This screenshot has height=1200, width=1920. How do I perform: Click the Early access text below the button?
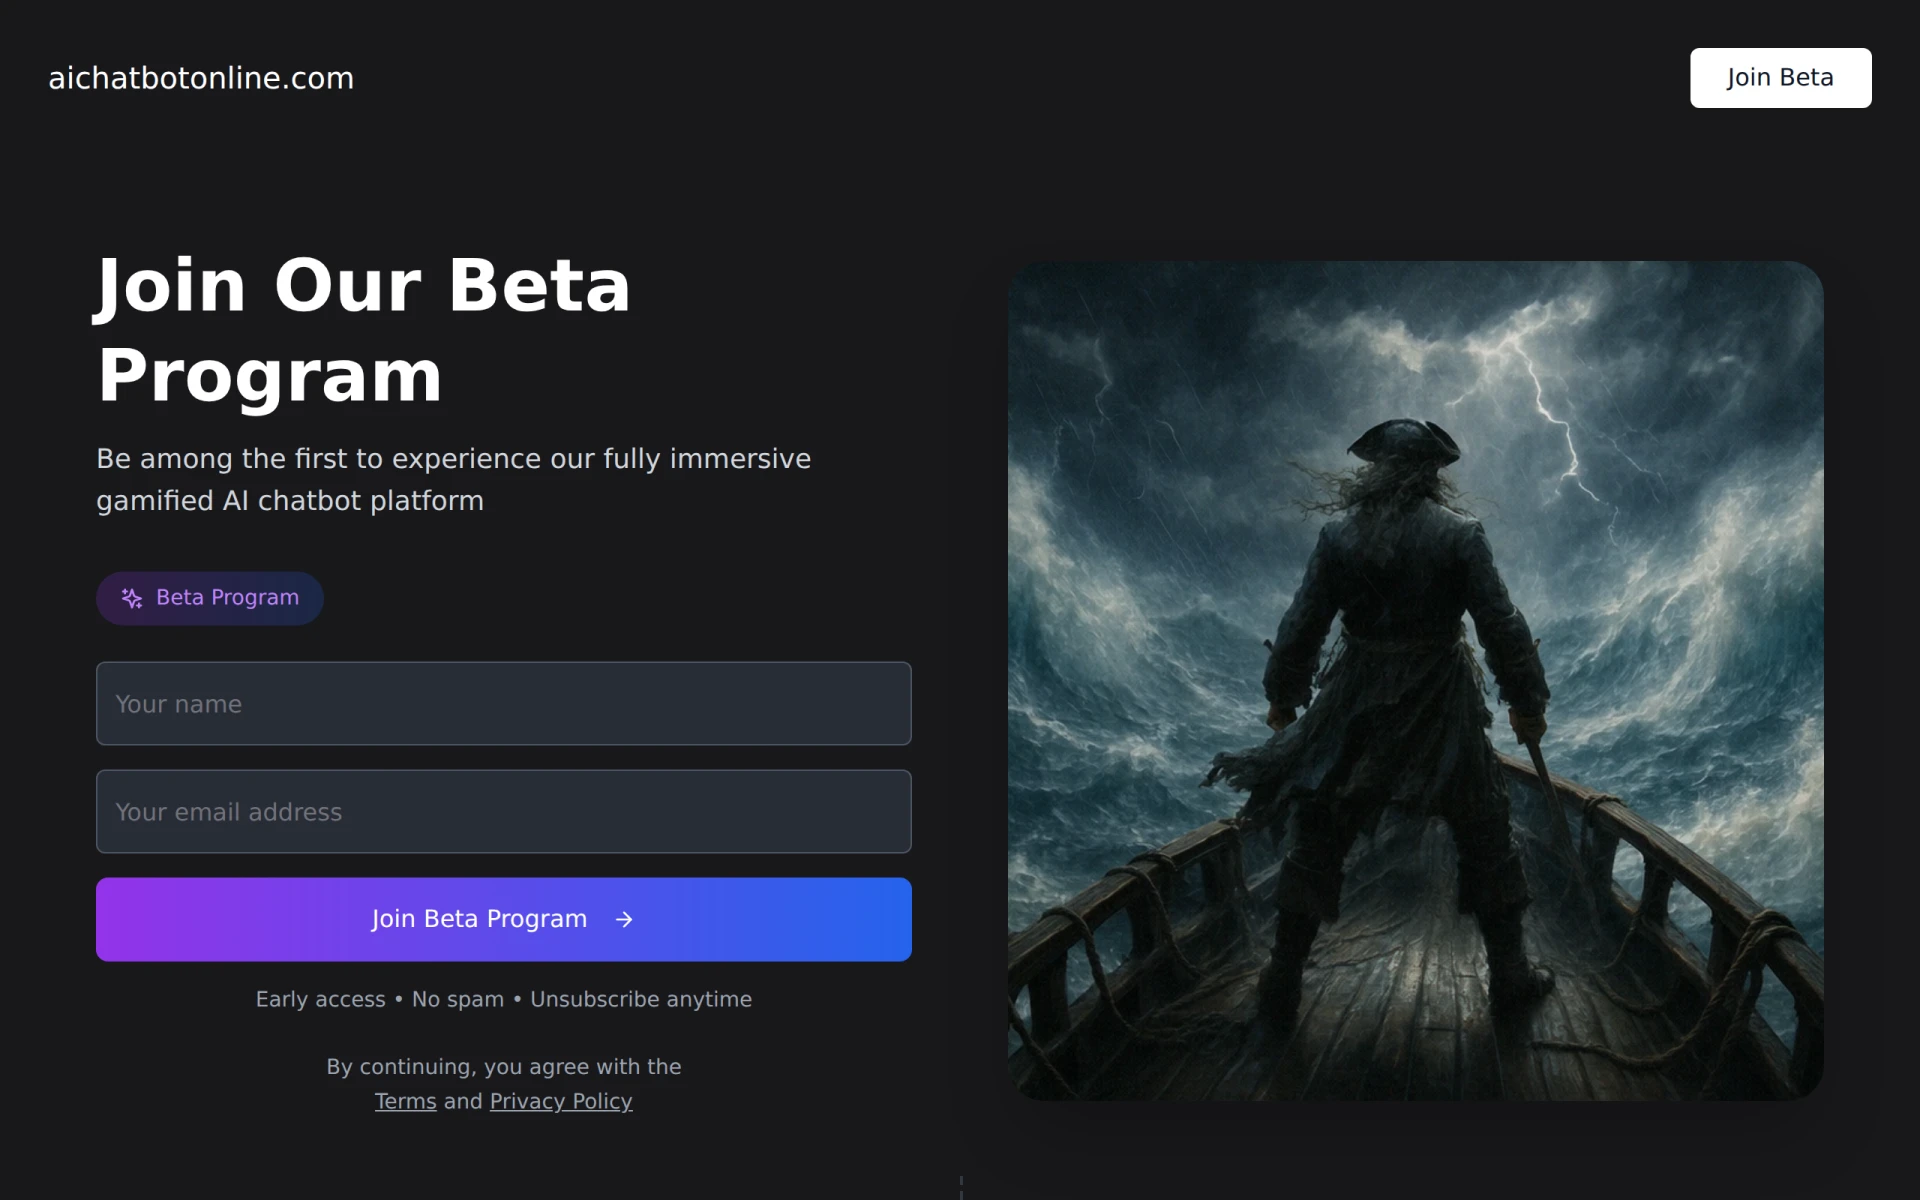pyautogui.click(x=320, y=999)
